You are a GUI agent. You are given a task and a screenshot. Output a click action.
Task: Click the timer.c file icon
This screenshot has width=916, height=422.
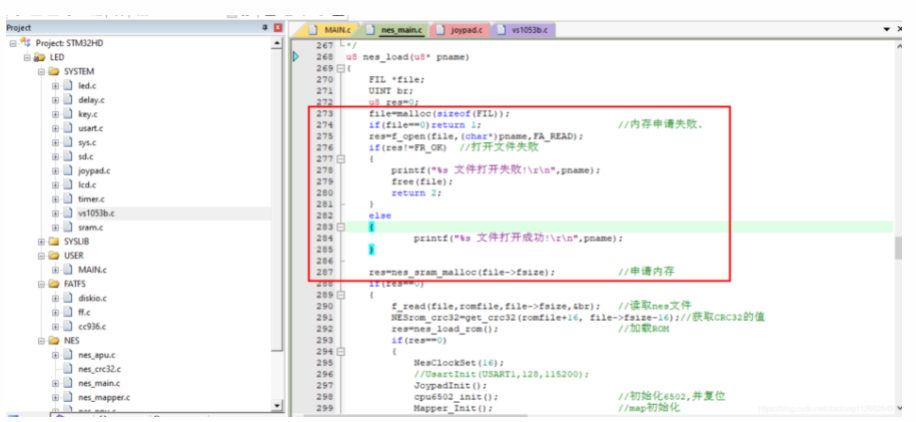[x=68, y=199]
